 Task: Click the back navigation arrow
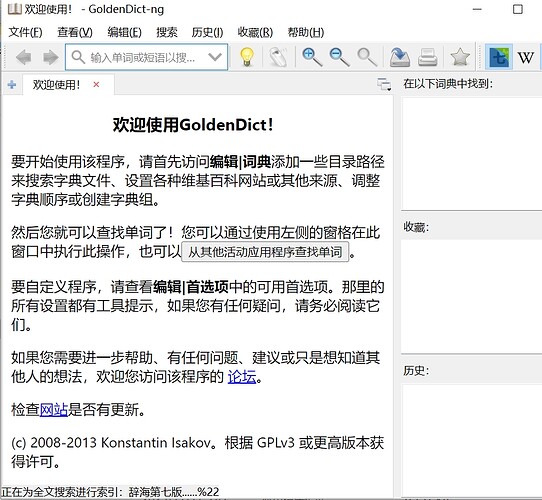24,57
